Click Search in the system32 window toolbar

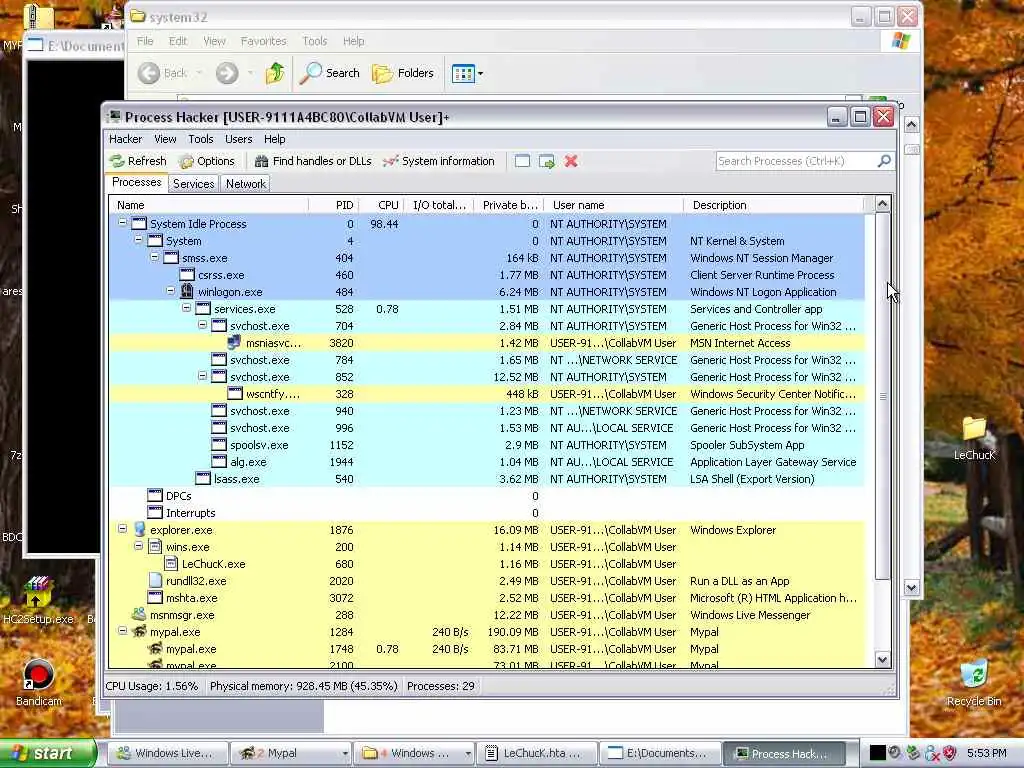(x=330, y=73)
